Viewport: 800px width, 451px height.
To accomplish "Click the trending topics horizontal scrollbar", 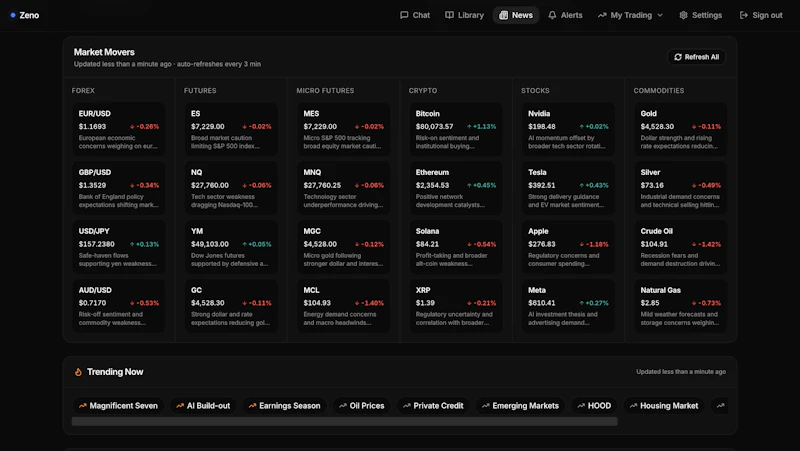I will pyautogui.click(x=344, y=421).
